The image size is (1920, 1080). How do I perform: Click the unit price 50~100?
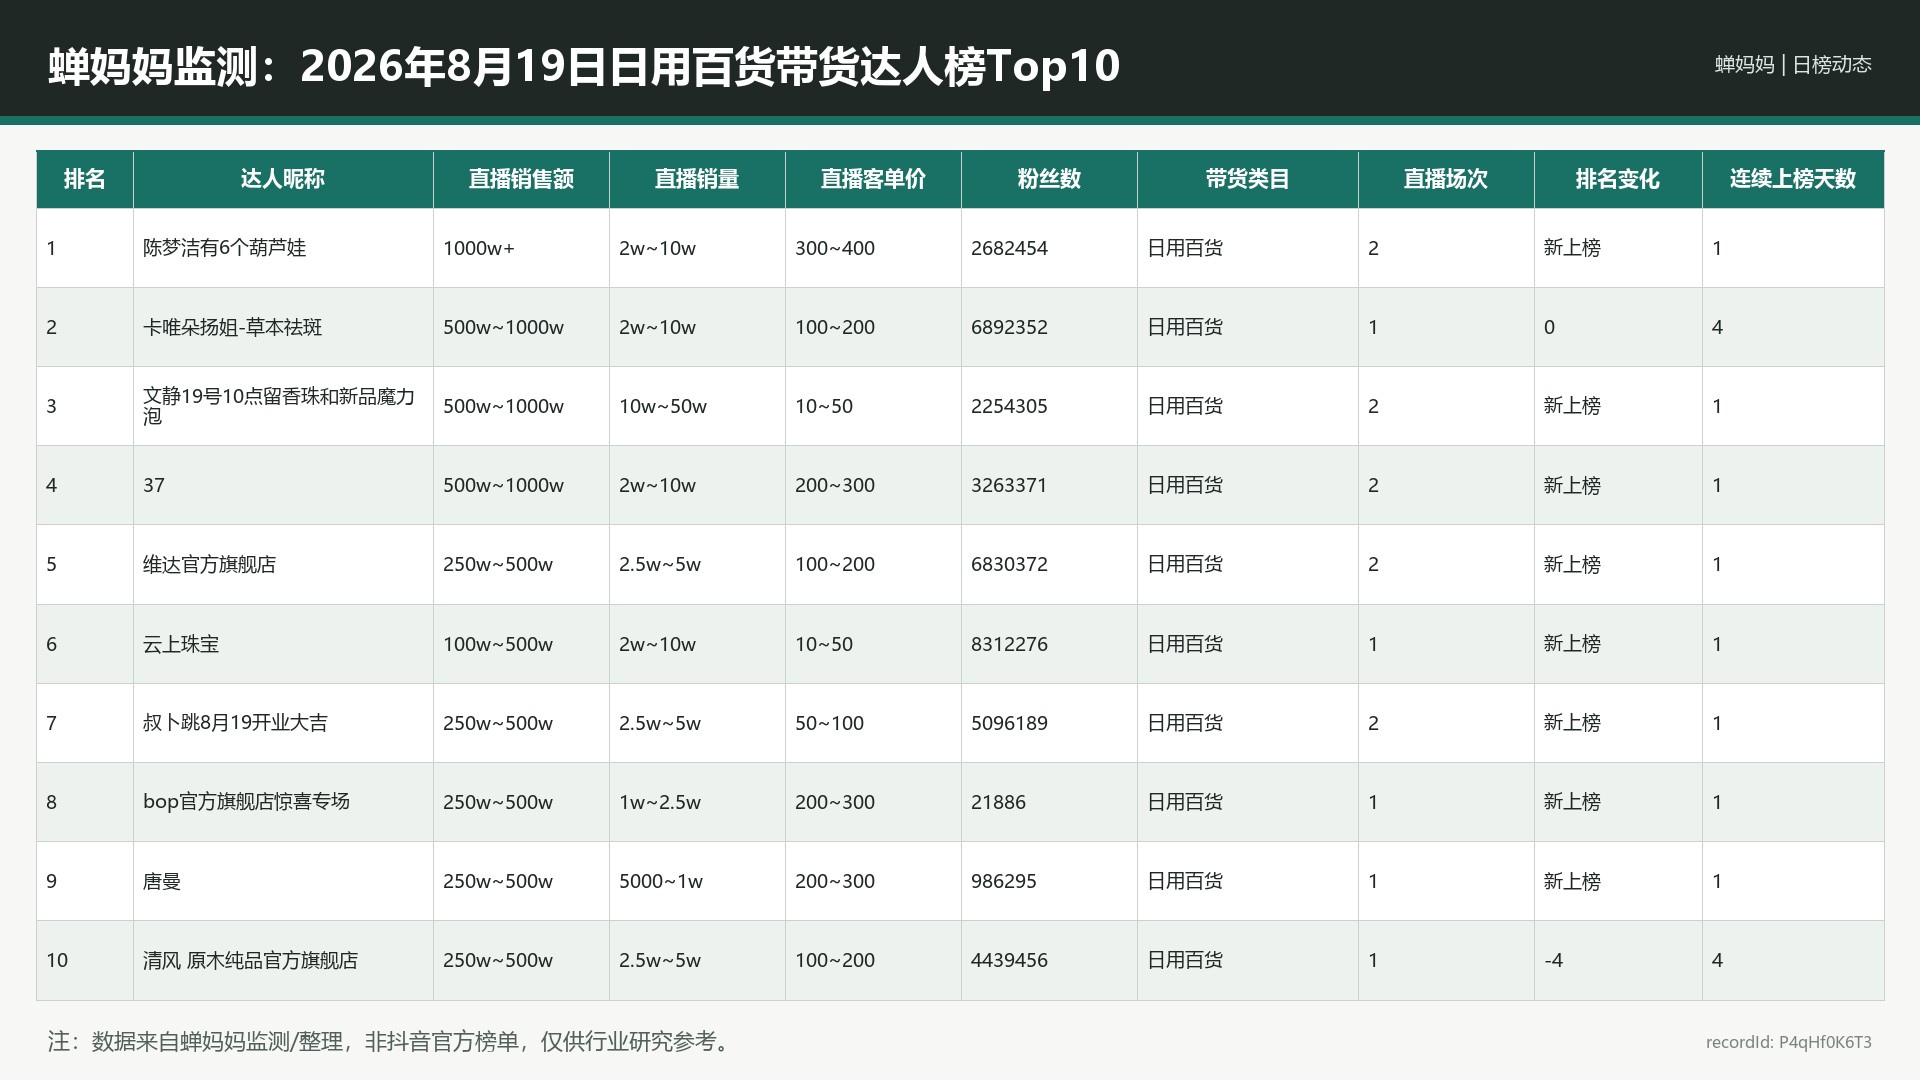click(830, 723)
